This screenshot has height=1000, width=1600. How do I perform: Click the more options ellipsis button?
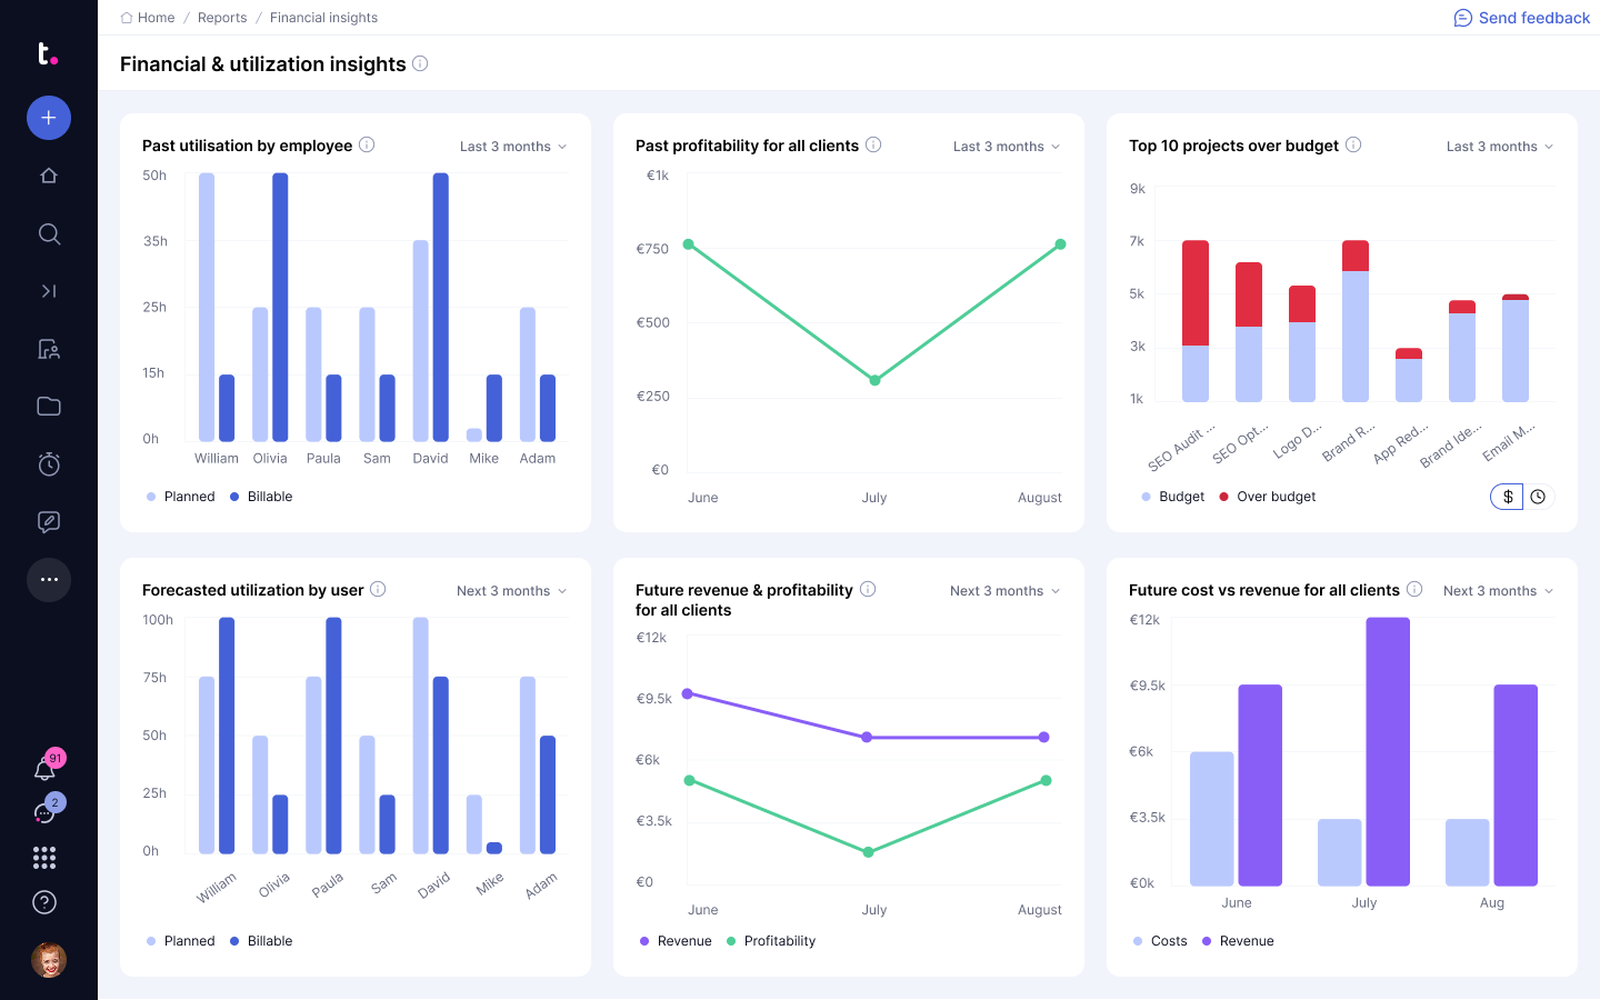coord(48,580)
